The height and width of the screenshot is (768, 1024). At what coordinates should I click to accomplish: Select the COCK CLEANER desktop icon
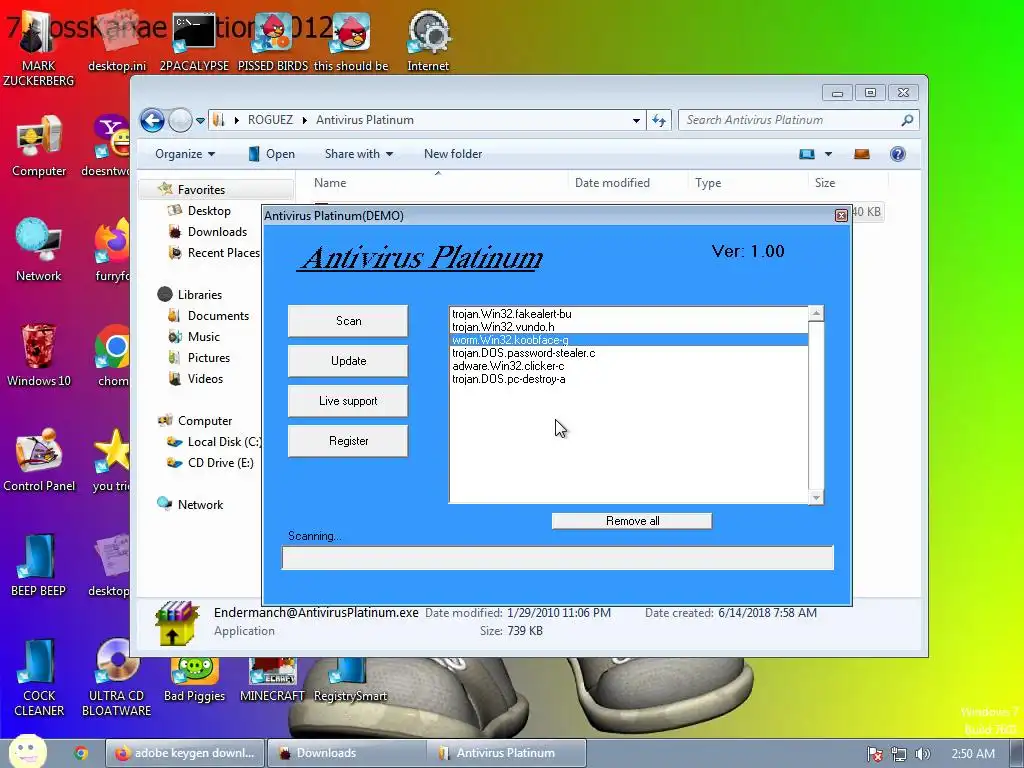(x=39, y=678)
